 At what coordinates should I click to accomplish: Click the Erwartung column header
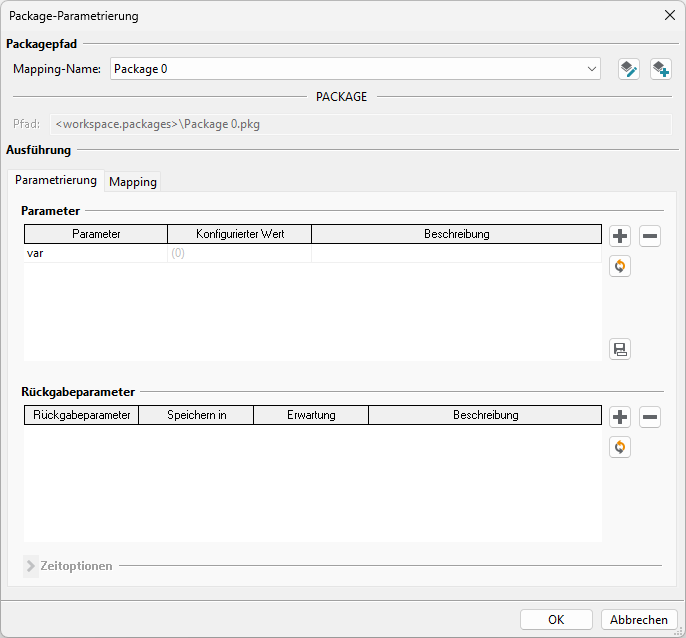click(311, 415)
